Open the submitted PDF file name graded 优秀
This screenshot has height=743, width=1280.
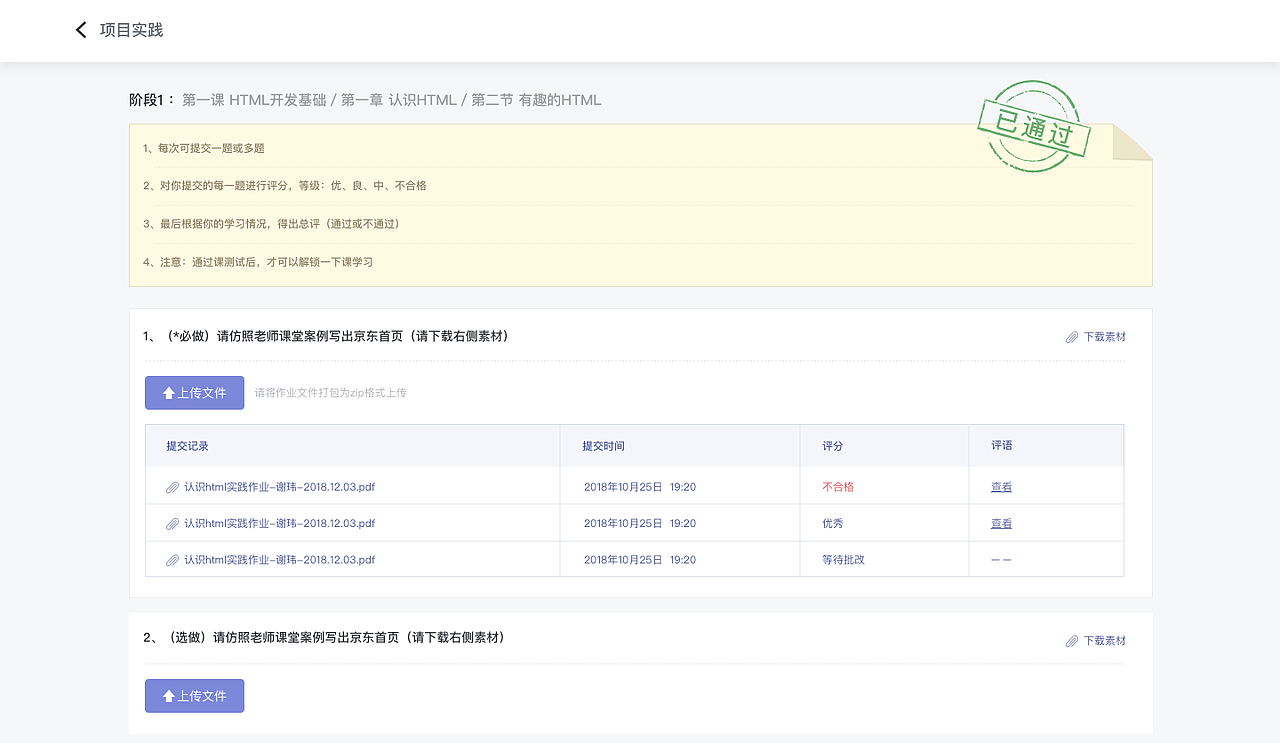[279, 523]
